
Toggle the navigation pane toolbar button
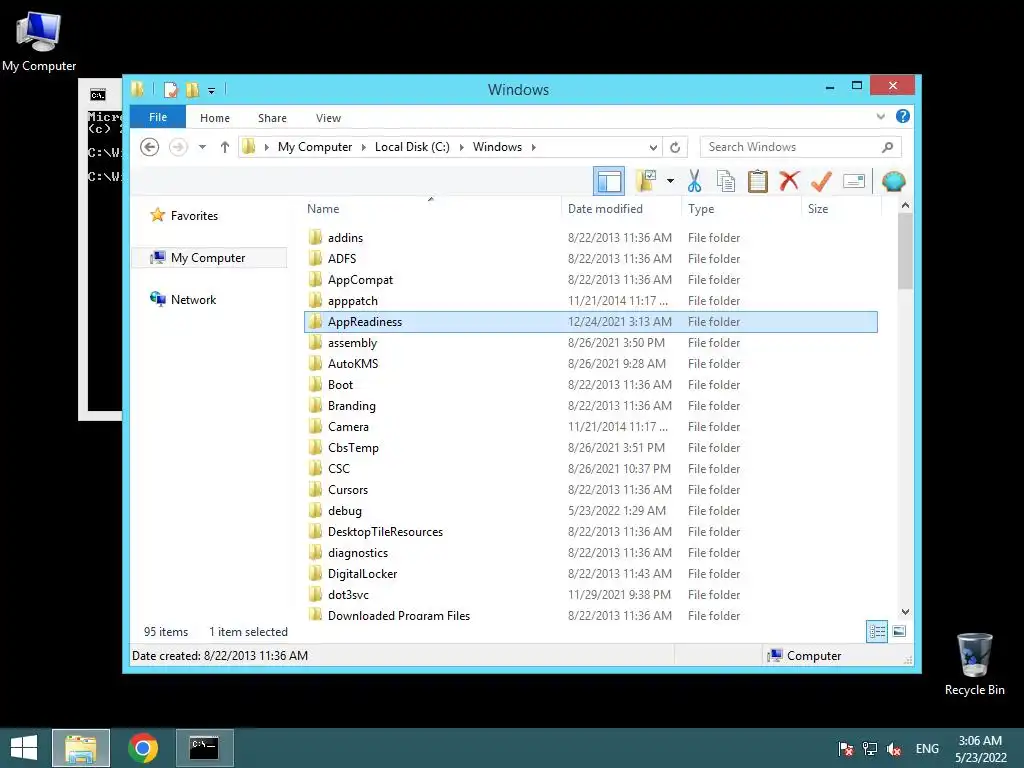(609, 182)
